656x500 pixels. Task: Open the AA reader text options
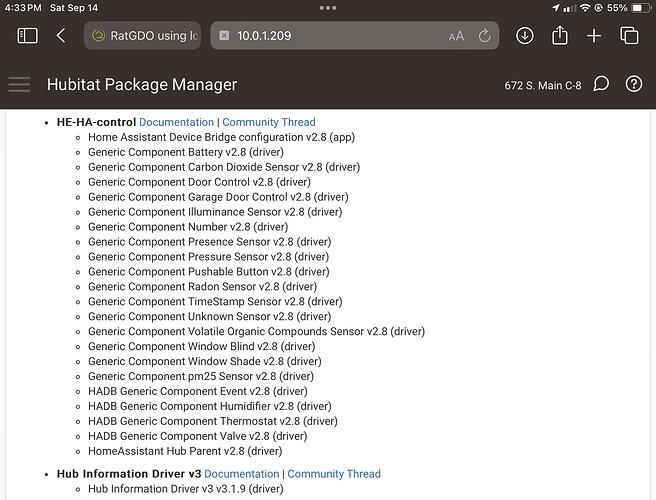(x=456, y=36)
